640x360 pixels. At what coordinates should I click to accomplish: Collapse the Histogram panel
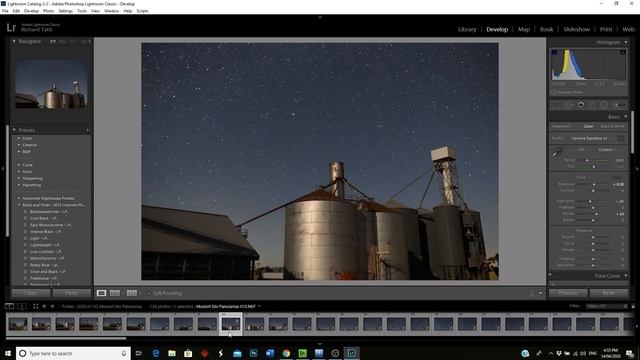point(626,42)
